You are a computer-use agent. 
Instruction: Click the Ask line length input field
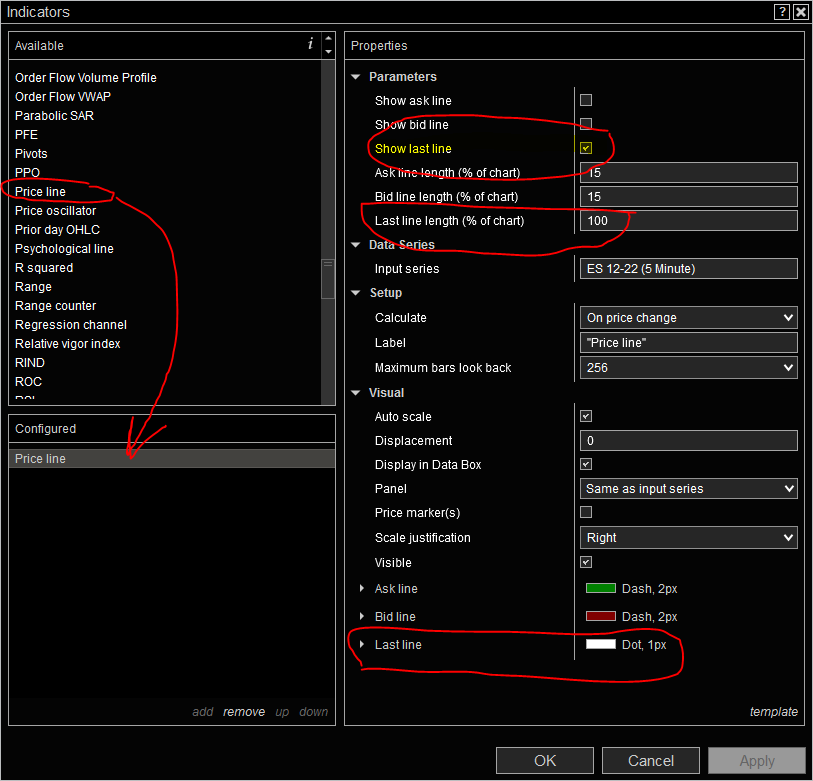(689, 173)
